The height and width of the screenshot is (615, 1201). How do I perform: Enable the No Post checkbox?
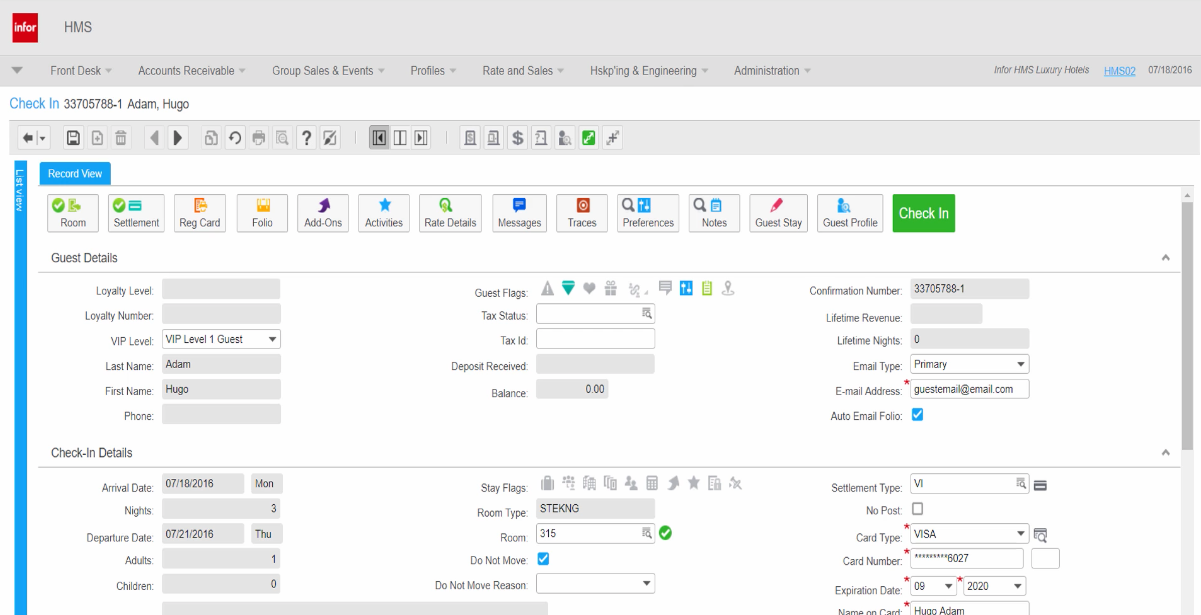point(917,509)
